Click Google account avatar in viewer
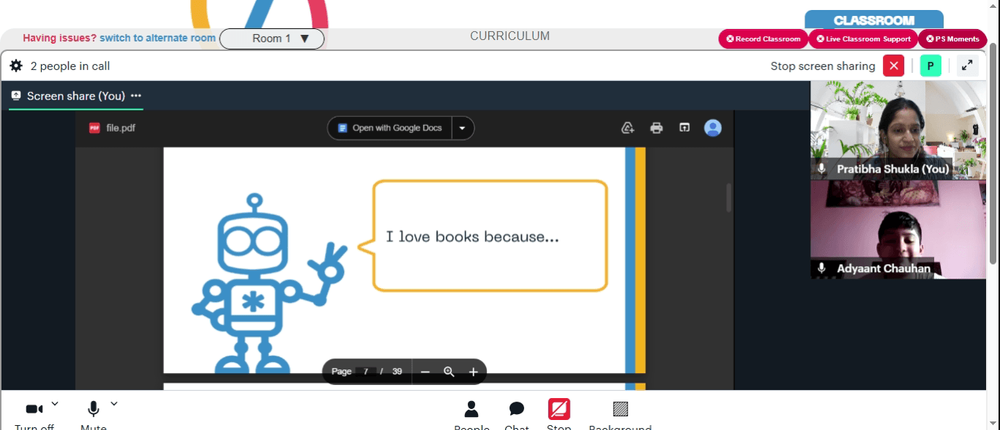 tap(712, 128)
